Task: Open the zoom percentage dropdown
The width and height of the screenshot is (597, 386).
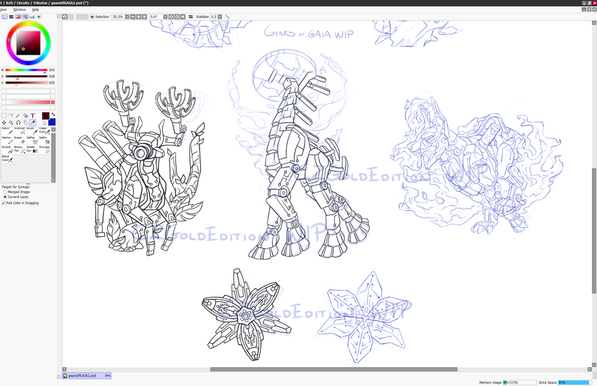Action: (127, 17)
